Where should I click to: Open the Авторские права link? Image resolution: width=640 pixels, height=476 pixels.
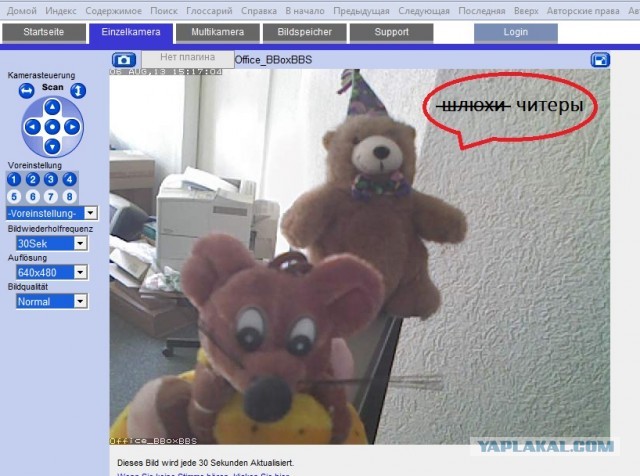coord(583,11)
